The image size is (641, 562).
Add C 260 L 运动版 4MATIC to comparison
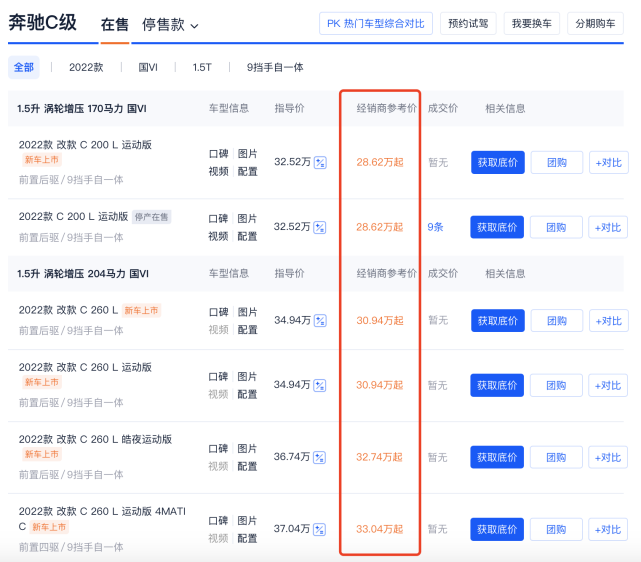(x=608, y=530)
